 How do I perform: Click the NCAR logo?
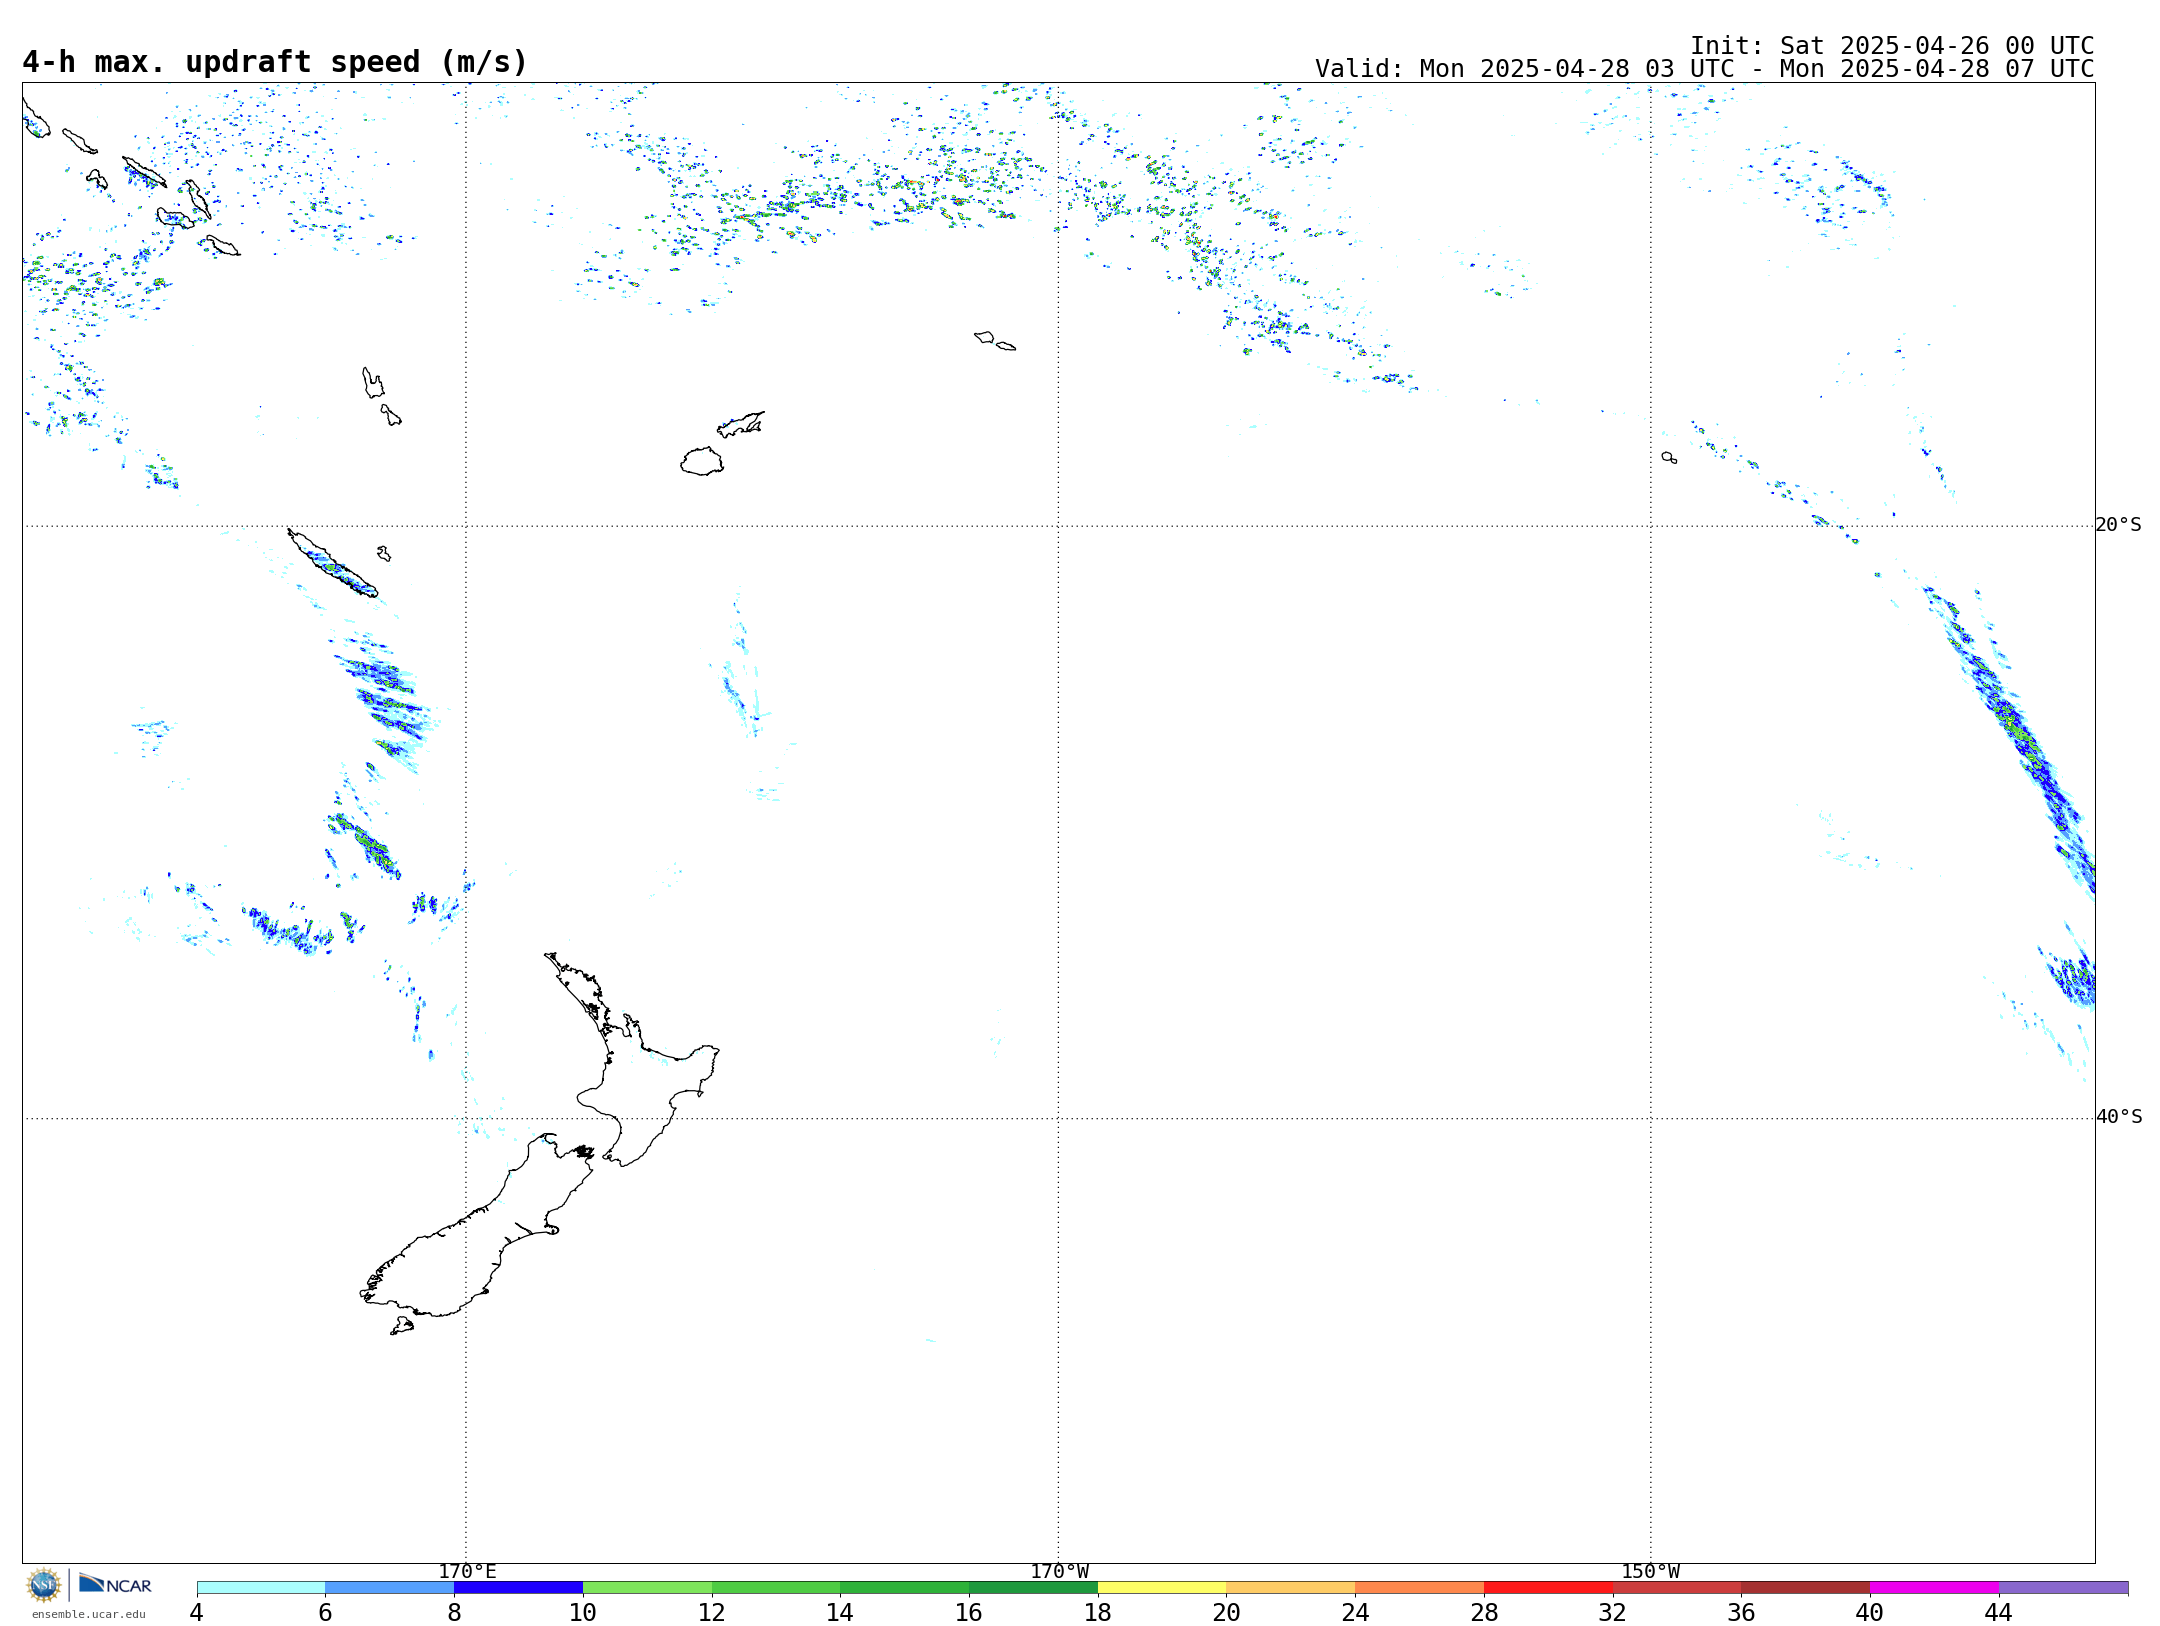(115, 1584)
